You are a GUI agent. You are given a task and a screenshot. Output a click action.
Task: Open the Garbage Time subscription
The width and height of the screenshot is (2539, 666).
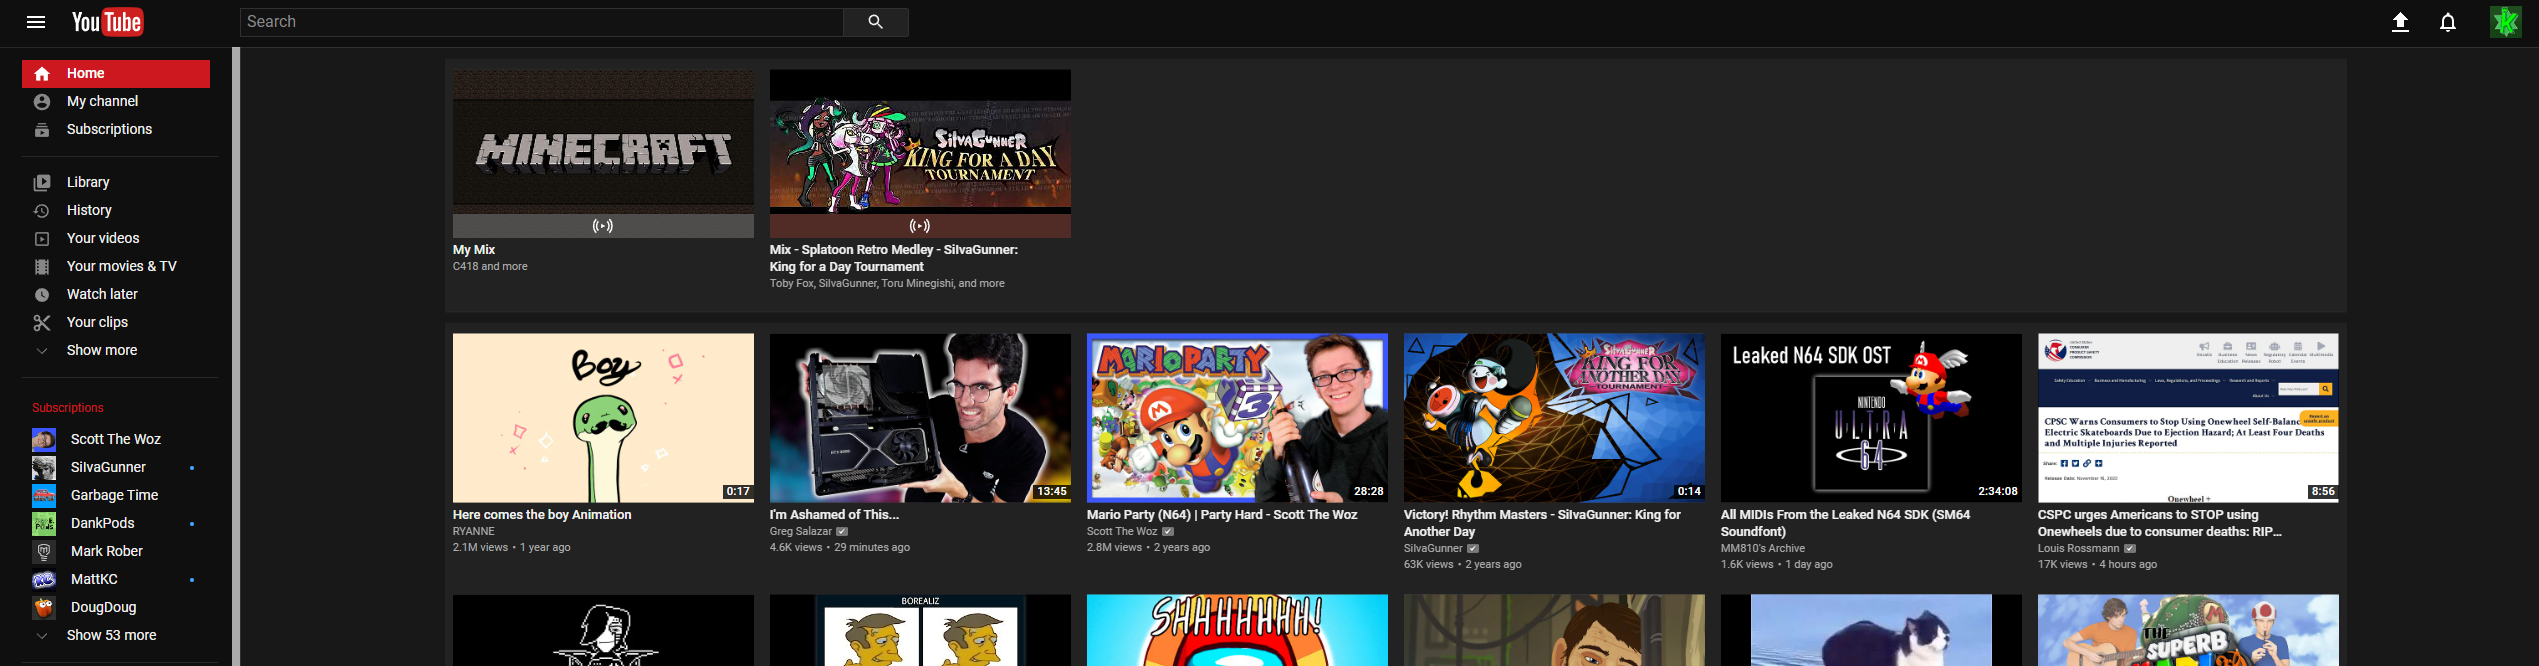click(116, 495)
